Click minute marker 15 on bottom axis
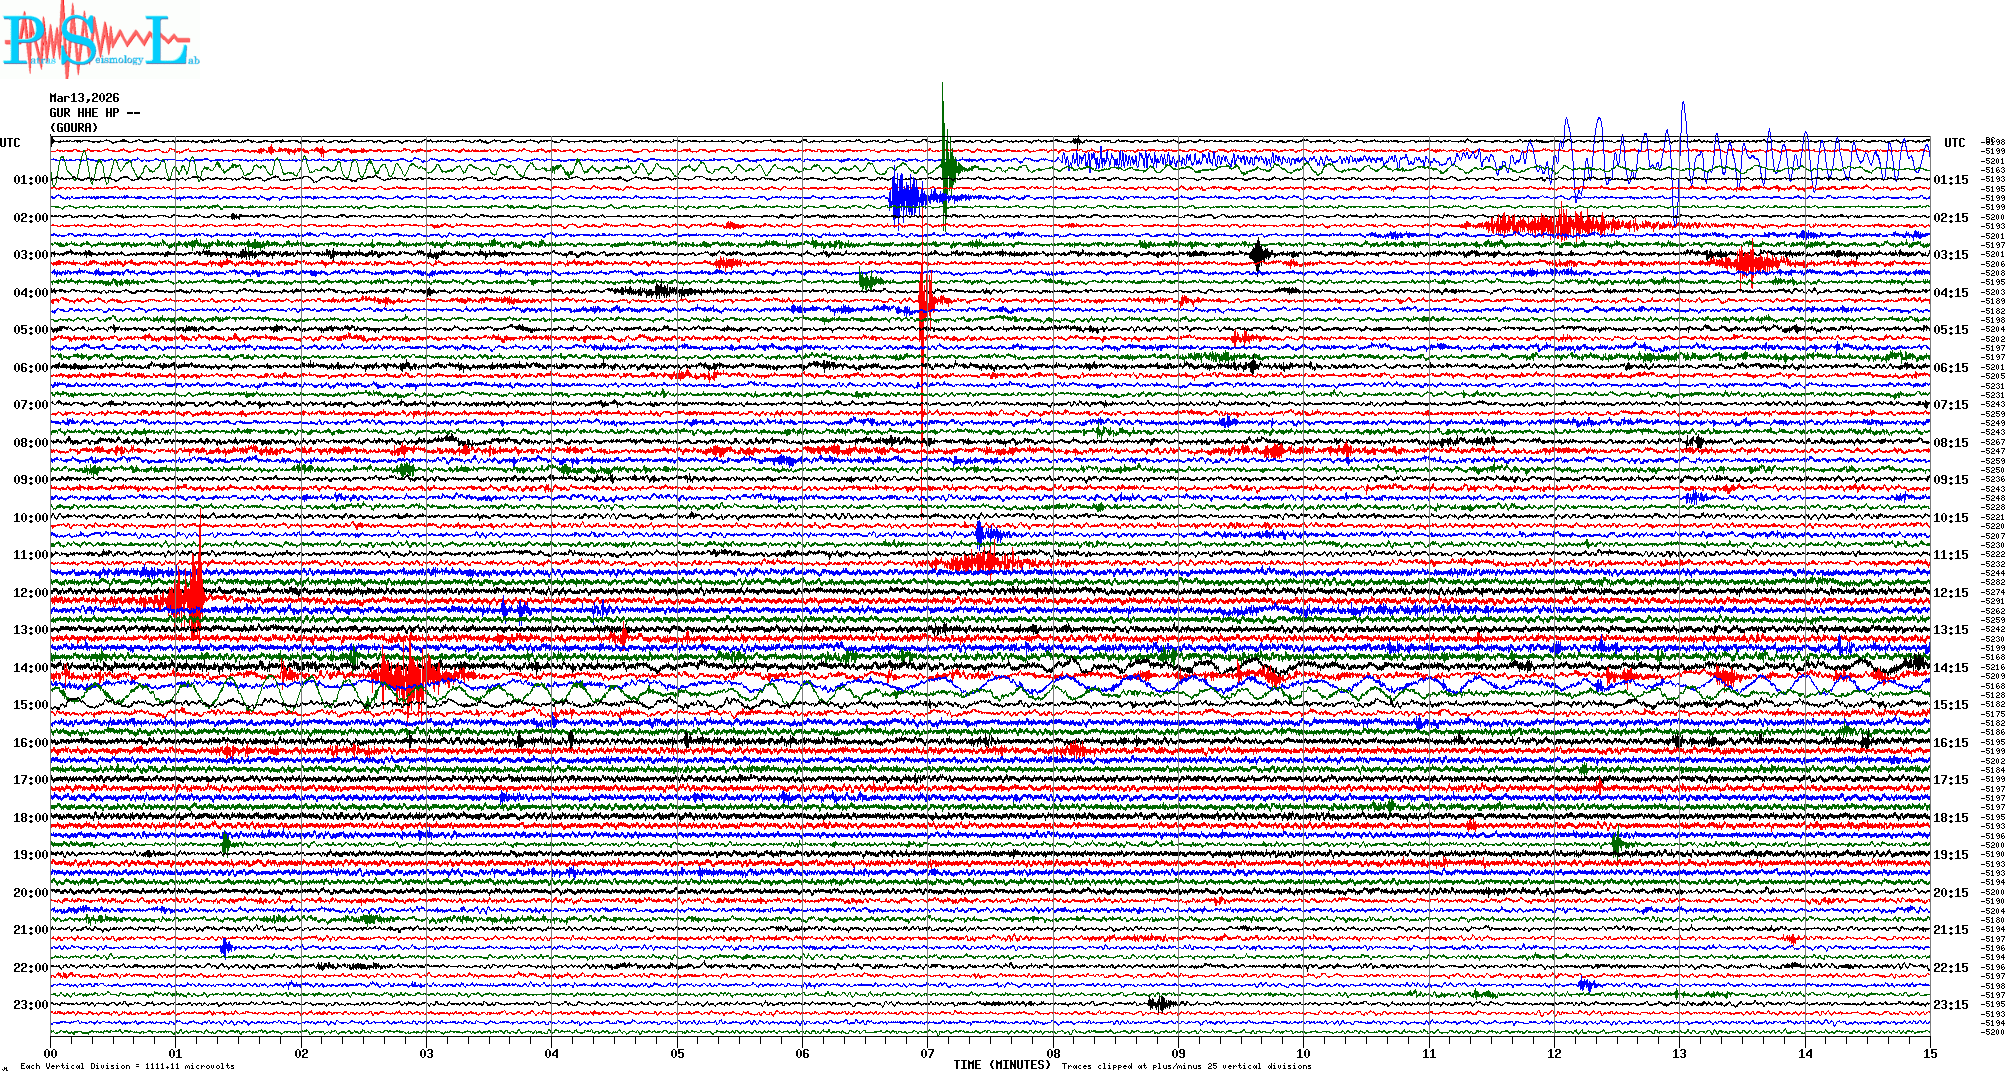The height and width of the screenshot is (1080, 2010). (1929, 1053)
